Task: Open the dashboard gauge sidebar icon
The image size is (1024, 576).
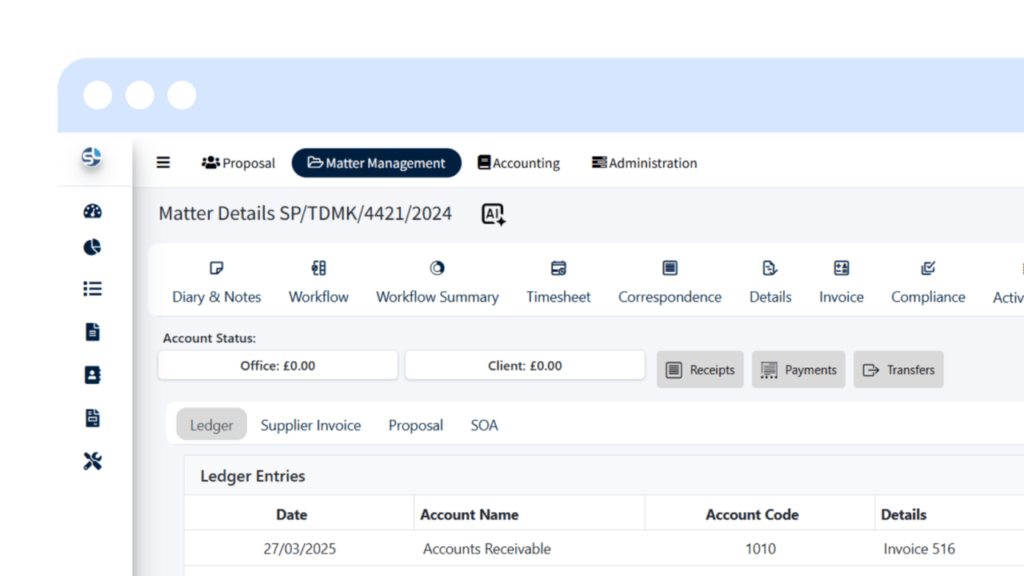Action: coord(92,211)
